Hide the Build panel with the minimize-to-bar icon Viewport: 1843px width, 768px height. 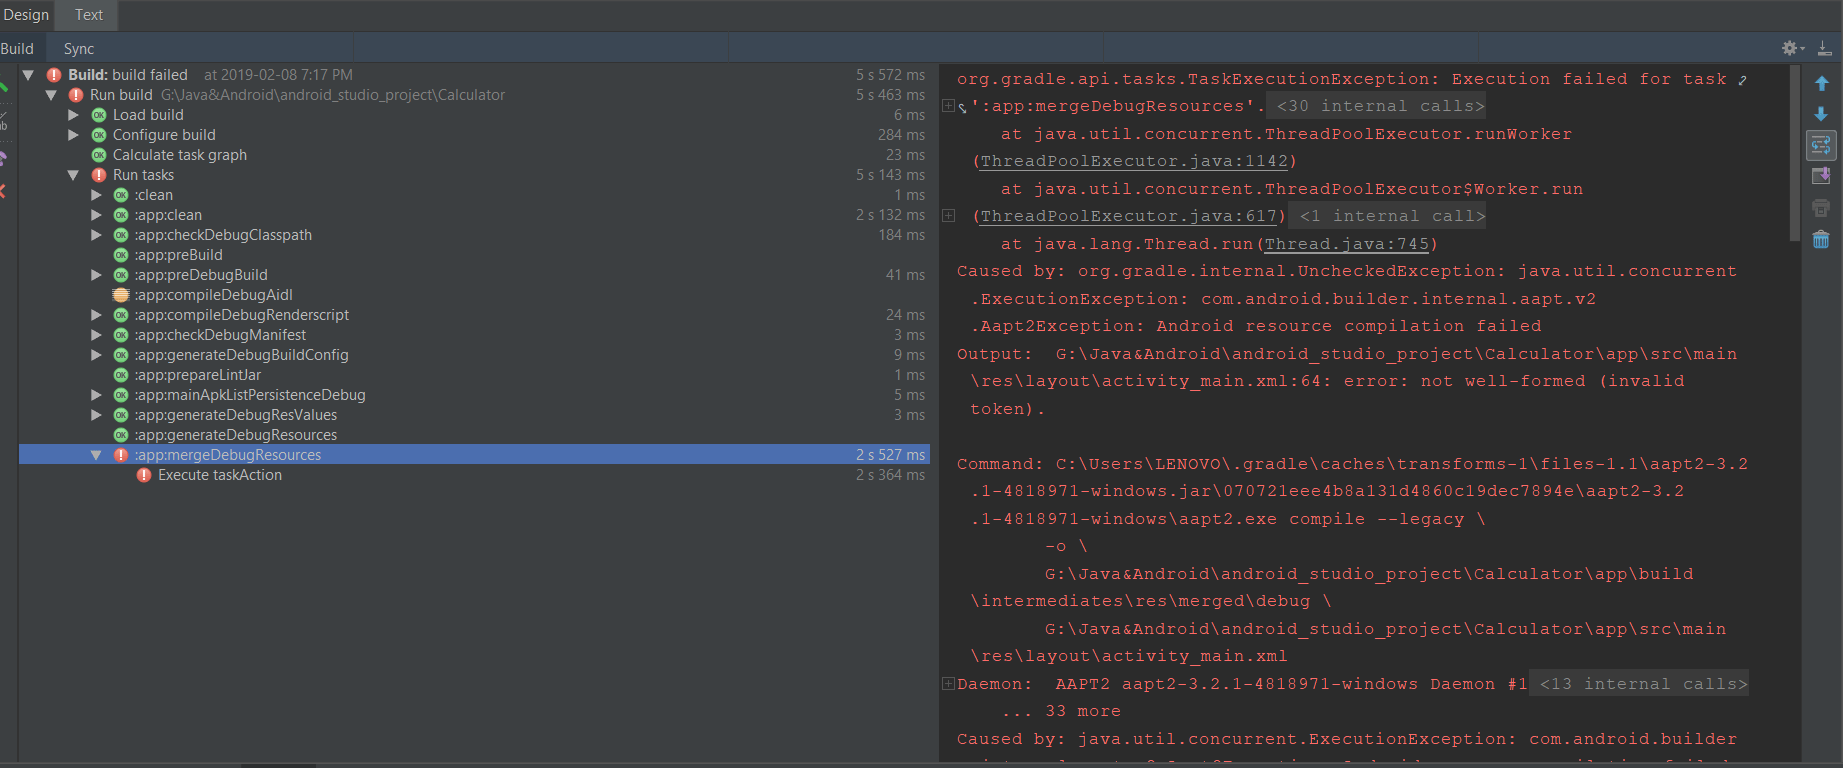pos(1824,48)
